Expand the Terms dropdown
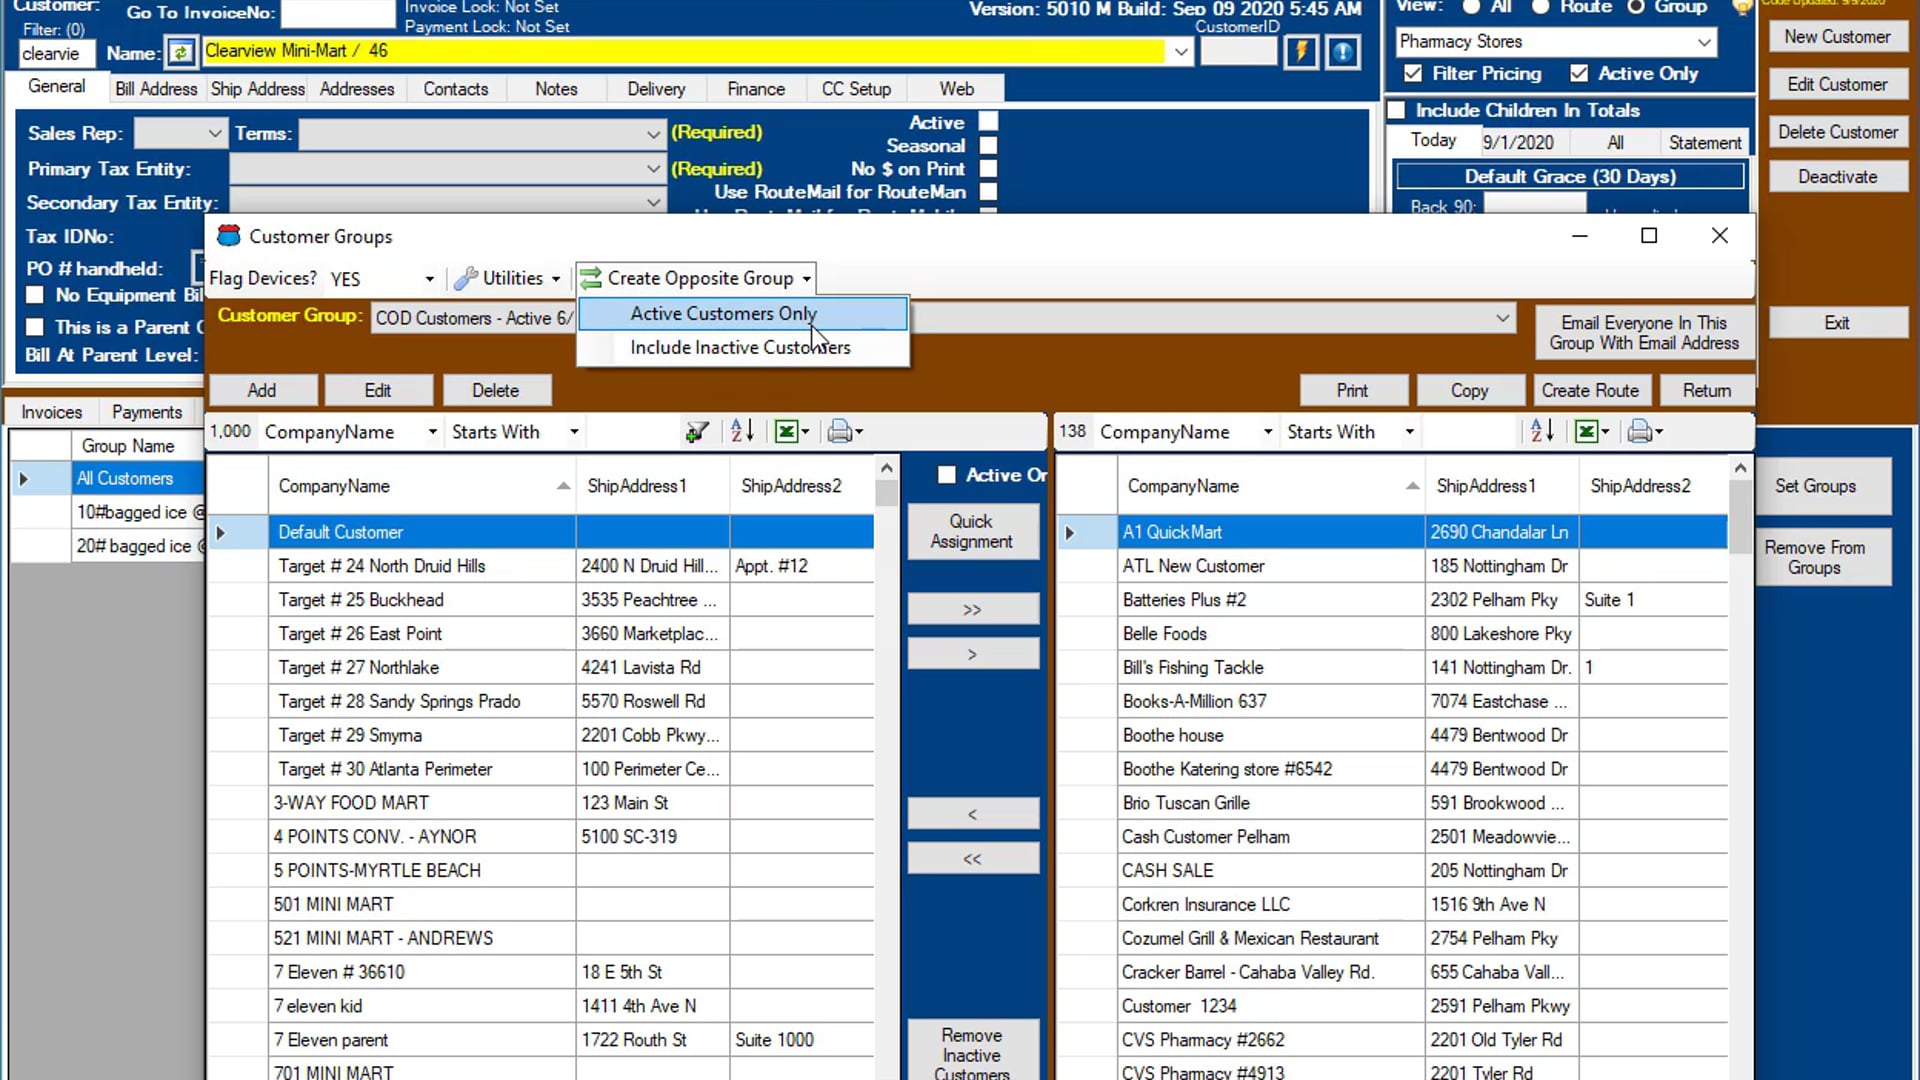 point(653,134)
